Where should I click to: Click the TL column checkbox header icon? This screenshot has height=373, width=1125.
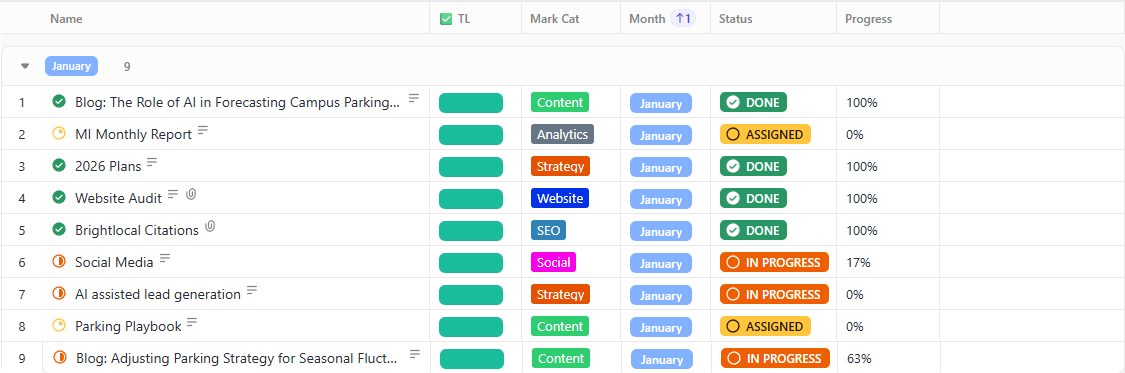446,19
